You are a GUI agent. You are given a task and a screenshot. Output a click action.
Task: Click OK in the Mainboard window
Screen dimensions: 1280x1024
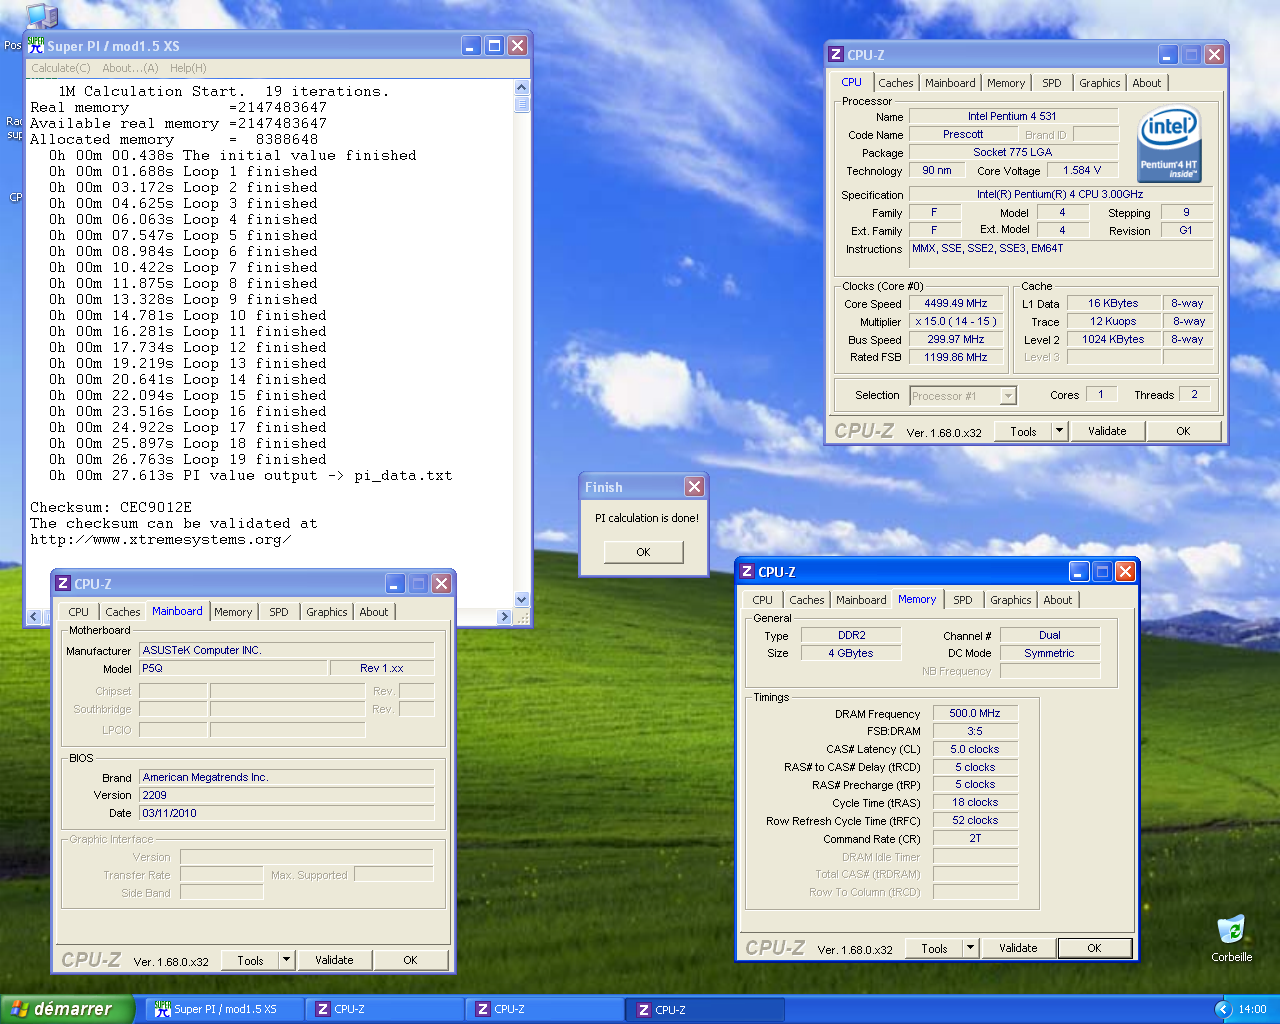pyautogui.click(x=410, y=960)
